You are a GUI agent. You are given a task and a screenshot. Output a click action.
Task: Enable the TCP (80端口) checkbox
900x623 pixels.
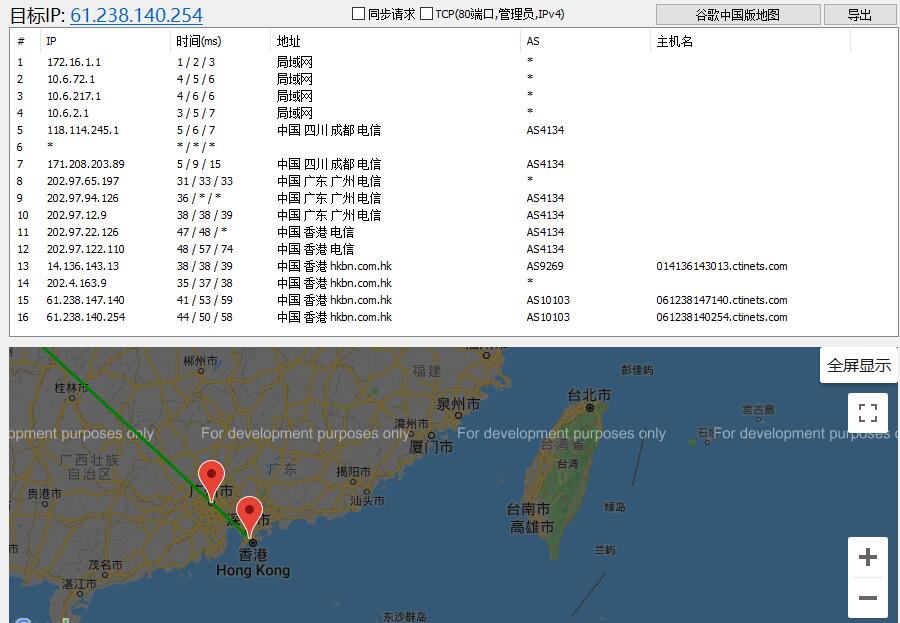pos(426,14)
